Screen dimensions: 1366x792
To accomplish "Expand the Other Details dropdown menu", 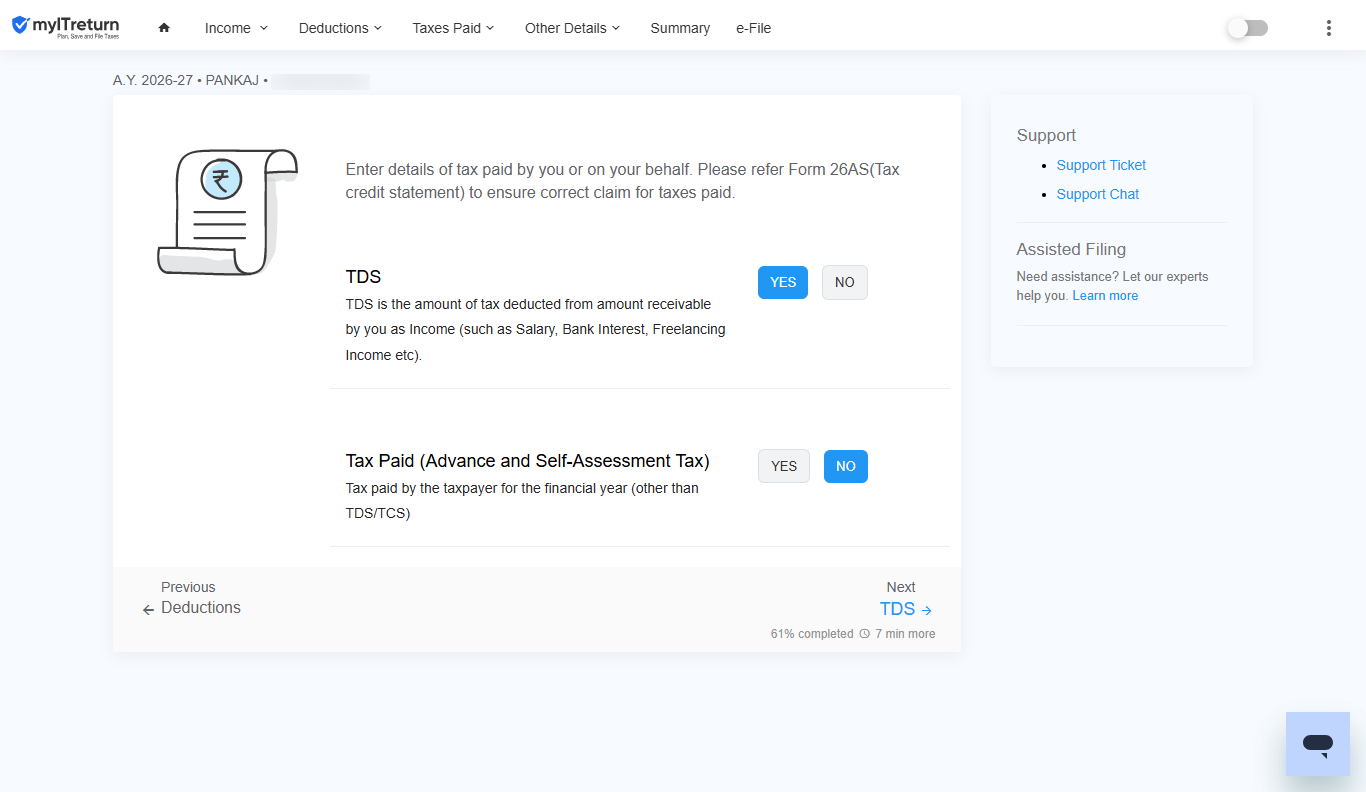I will [x=573, y=28].
